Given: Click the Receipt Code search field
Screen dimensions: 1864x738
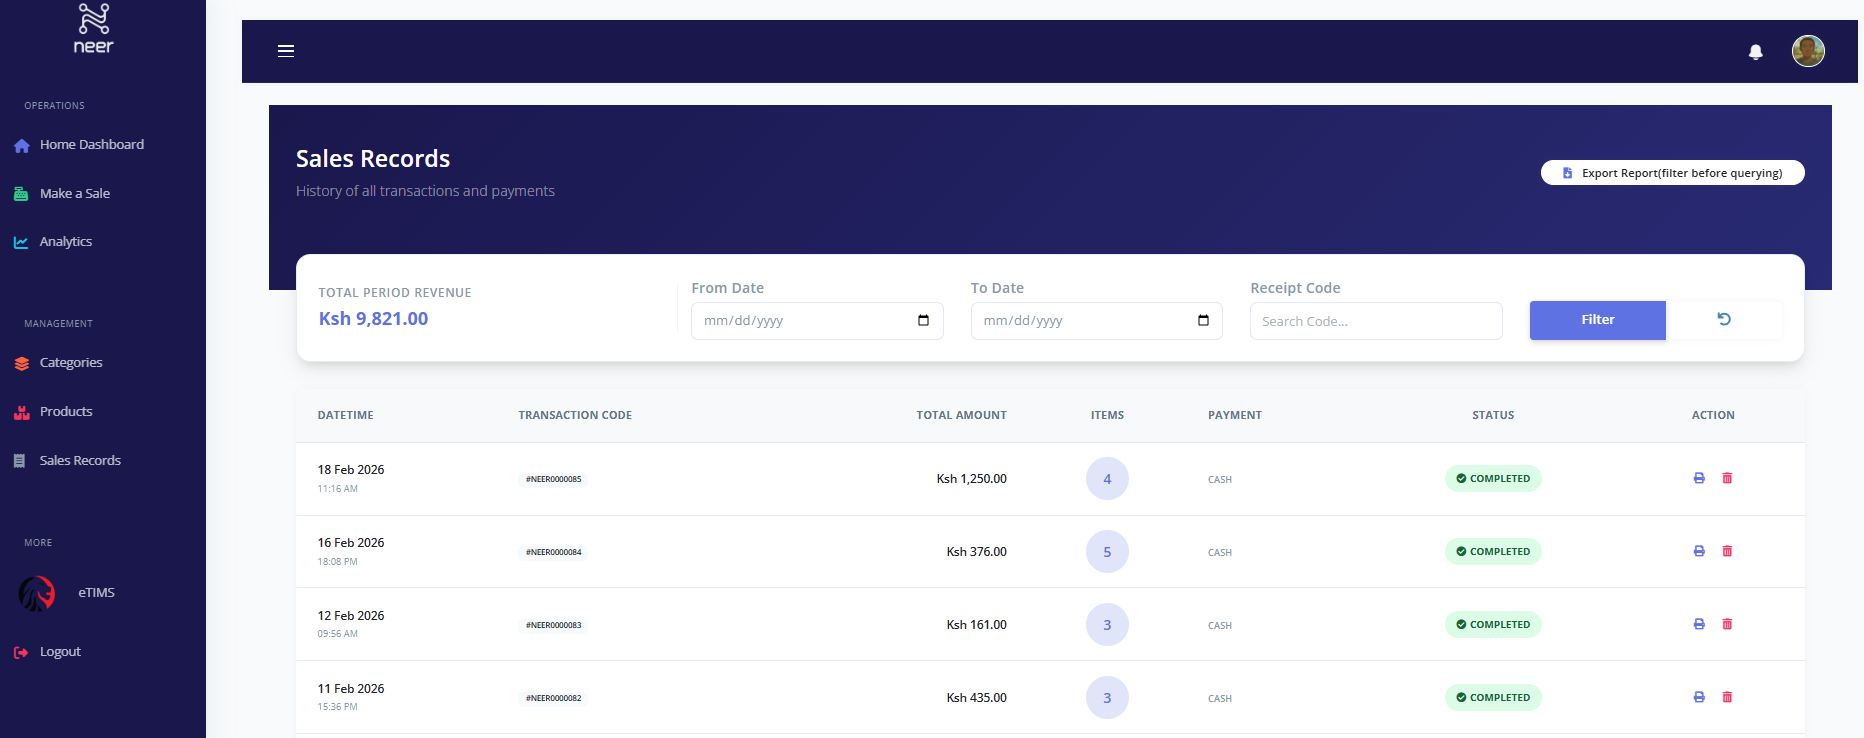Looking at the screenshot, I should [x=1375, y=321].
